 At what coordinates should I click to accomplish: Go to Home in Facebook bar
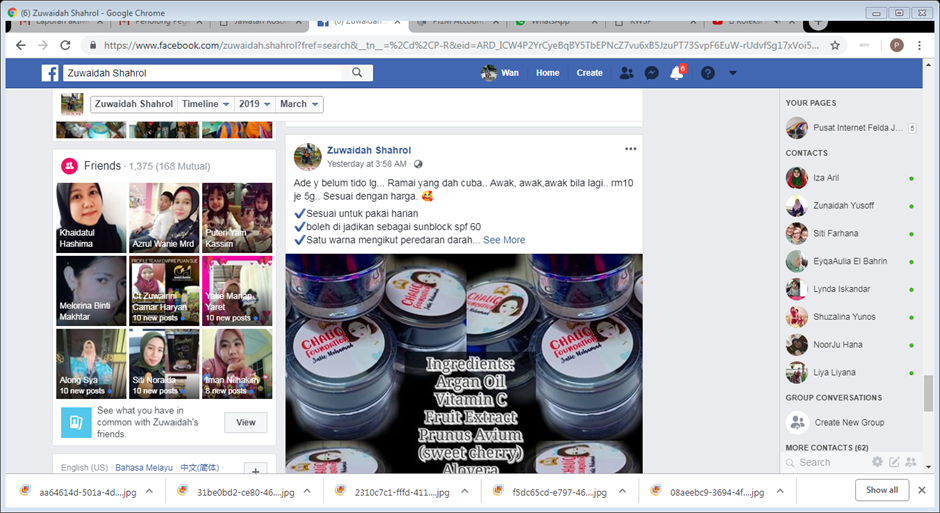547,73
